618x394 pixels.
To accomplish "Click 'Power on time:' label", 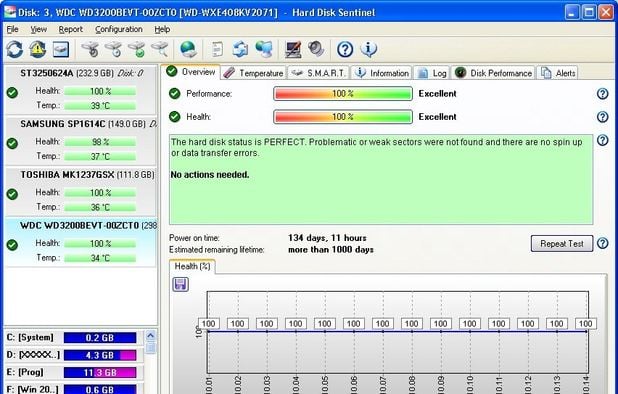I will point(194,238).
